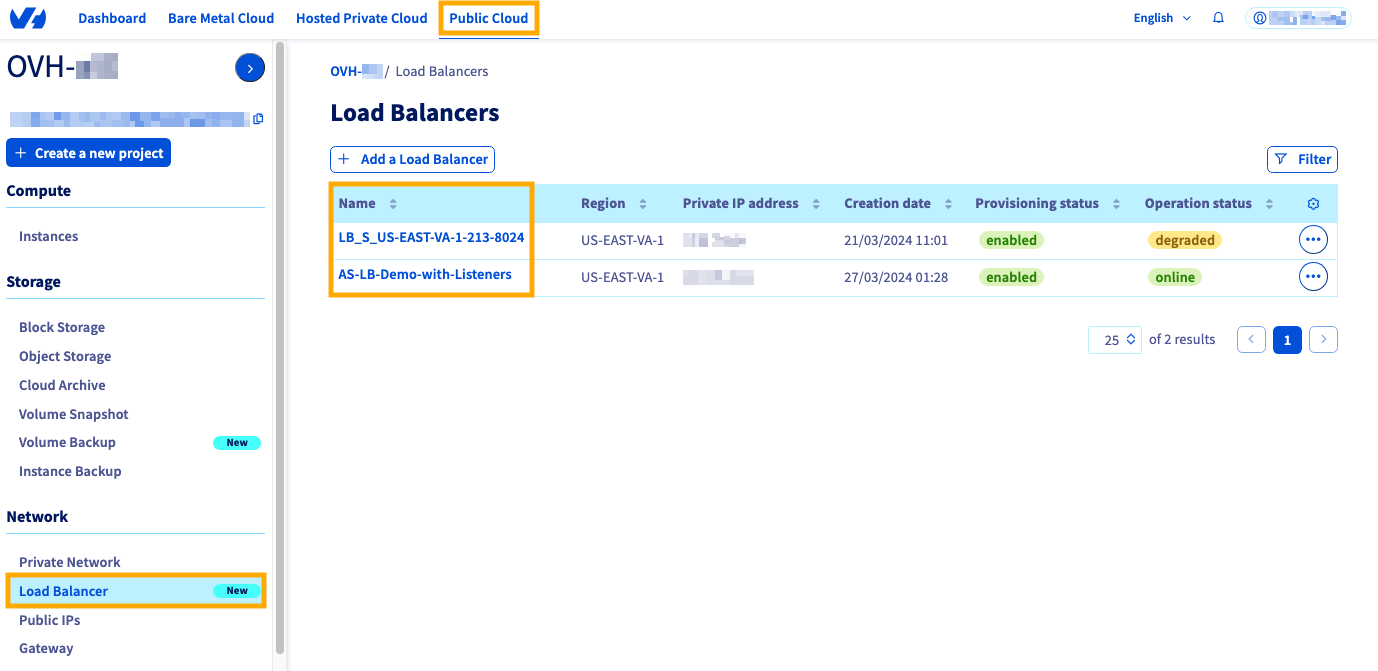Open the results-per-page 25 dropdown
Image resolution: width=1378 pixels, height=671 pixels.
click(x=1114, y=339)
